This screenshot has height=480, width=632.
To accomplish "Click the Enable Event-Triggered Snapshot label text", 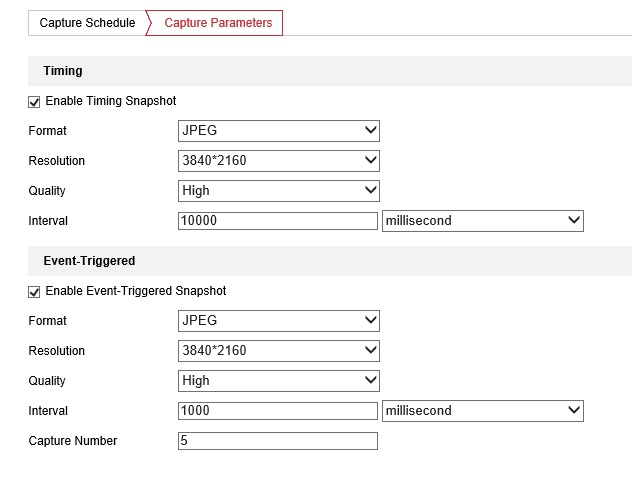I will [136, 291].
